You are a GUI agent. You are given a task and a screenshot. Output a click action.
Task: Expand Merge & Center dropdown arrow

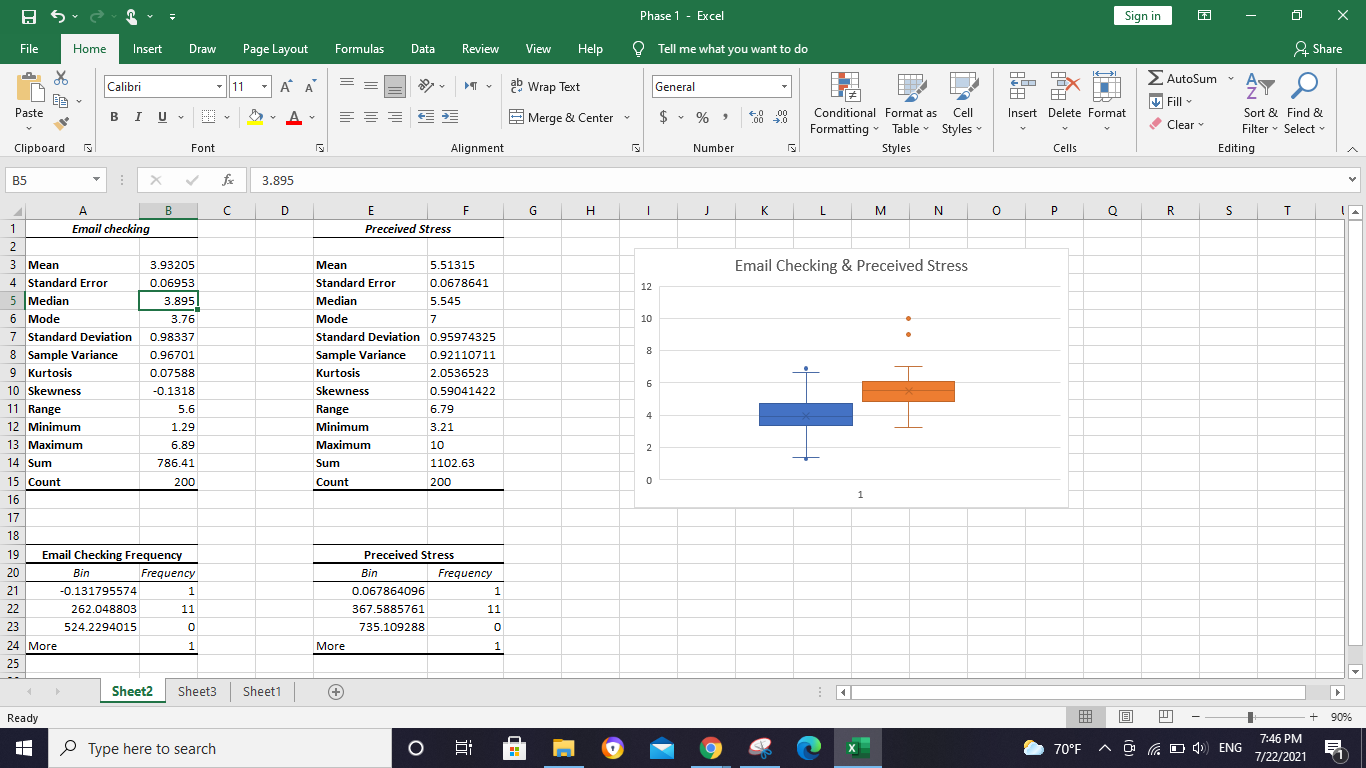tap(627, 118)
